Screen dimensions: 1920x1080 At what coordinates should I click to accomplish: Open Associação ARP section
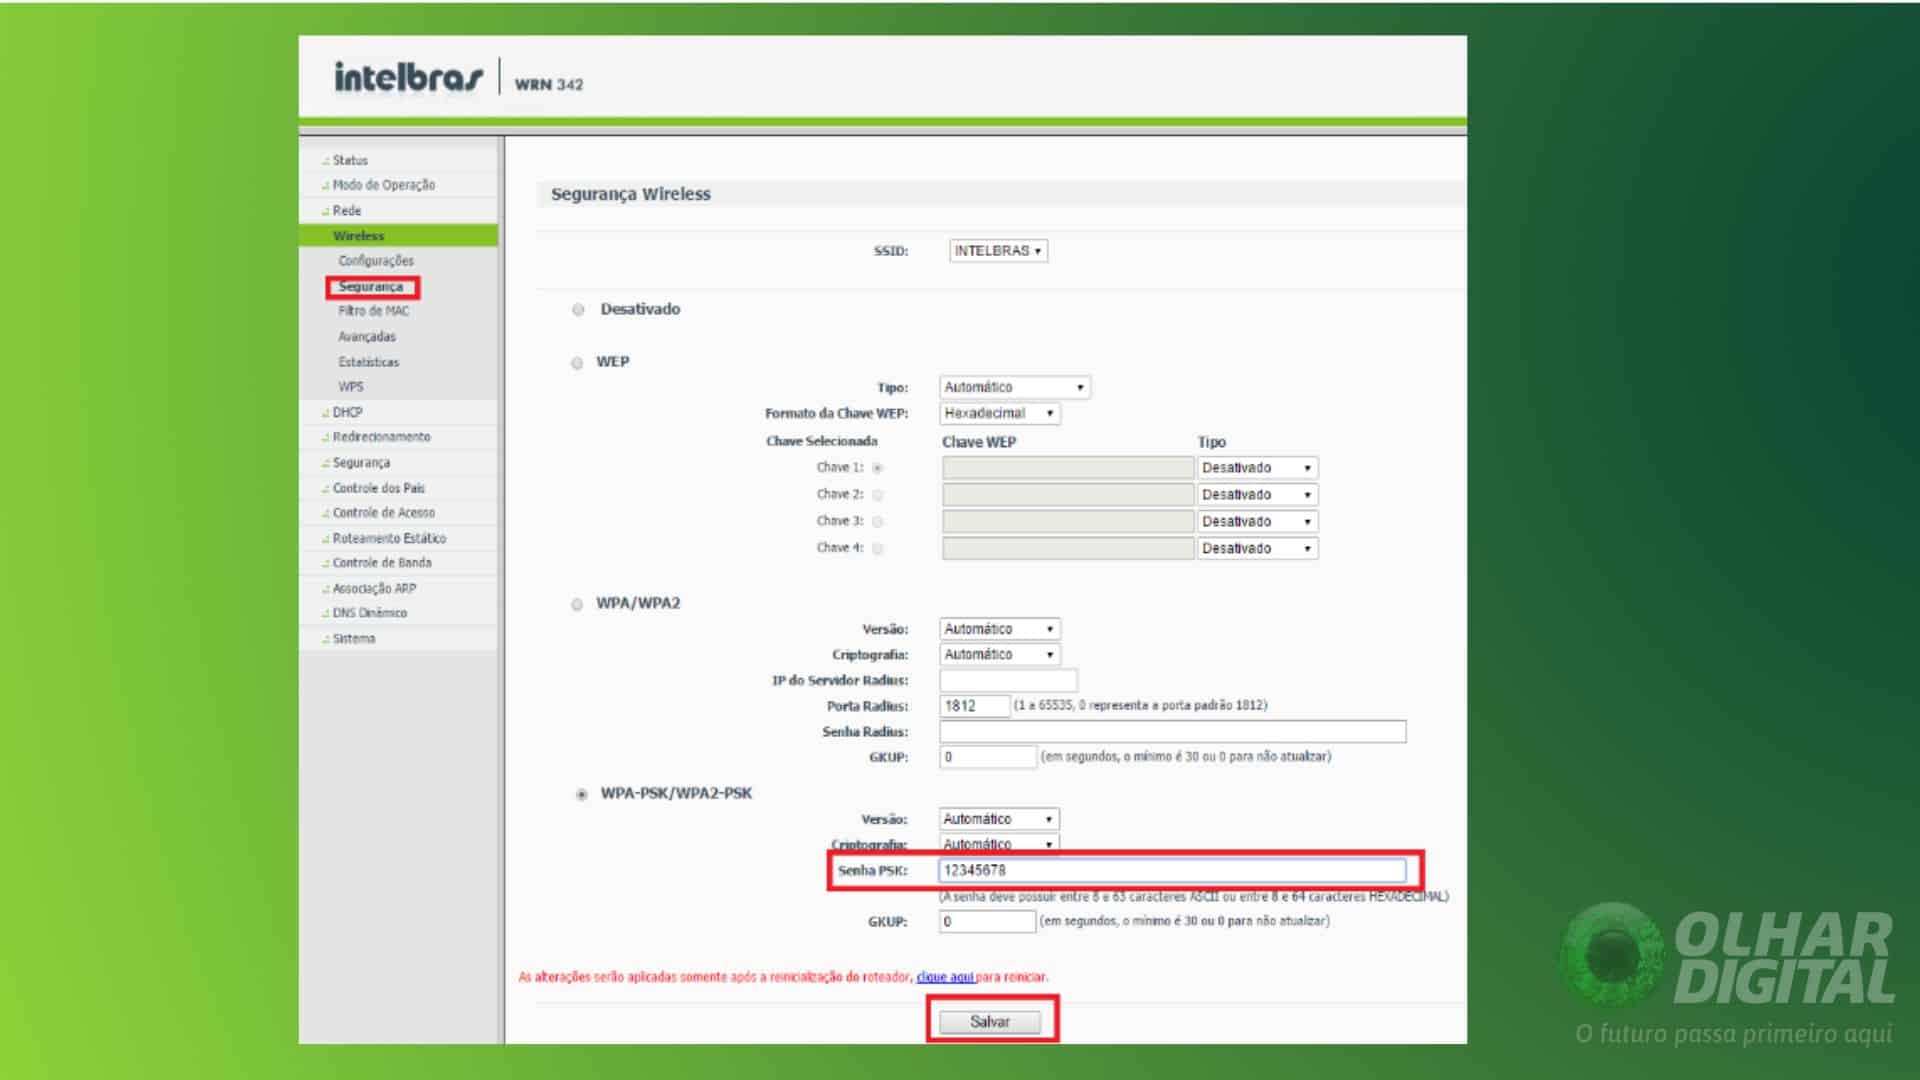tap(374, 589)
